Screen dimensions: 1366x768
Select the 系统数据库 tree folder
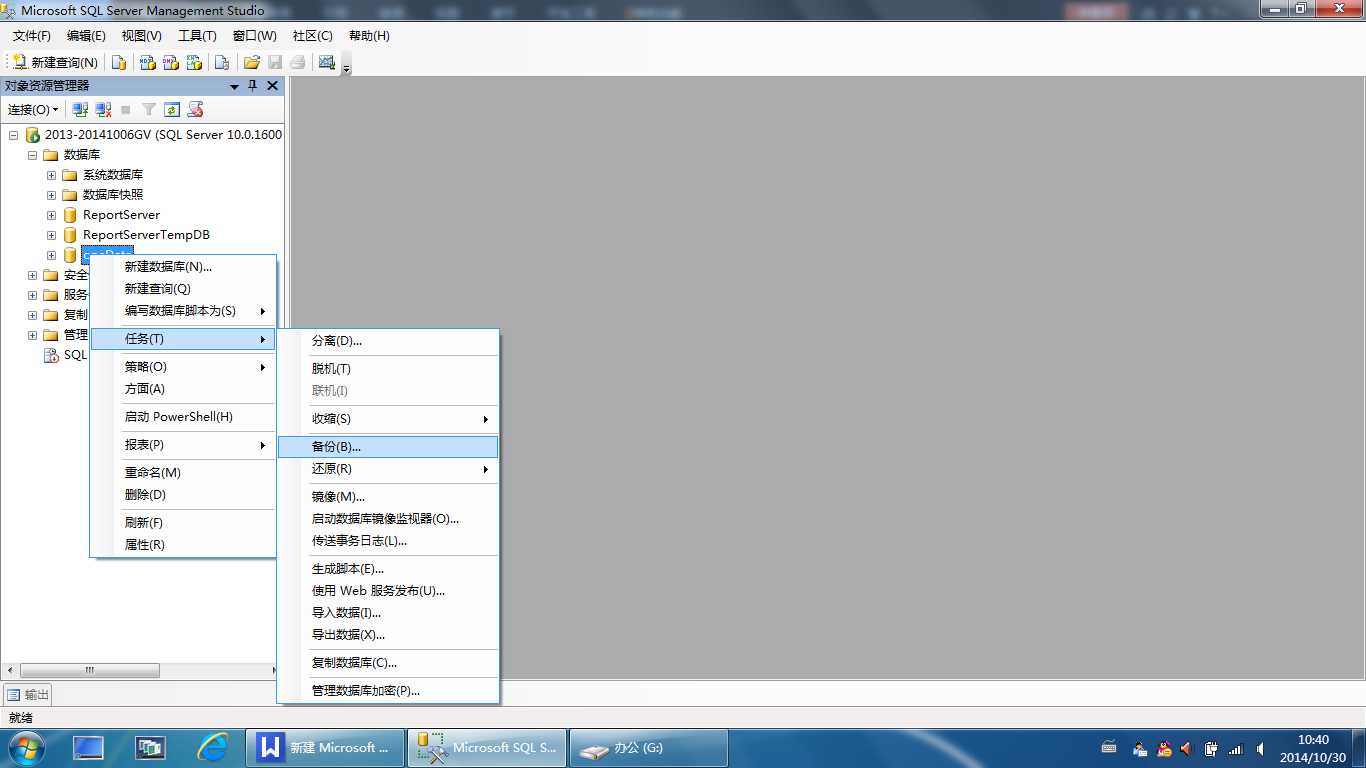(113, 175)
